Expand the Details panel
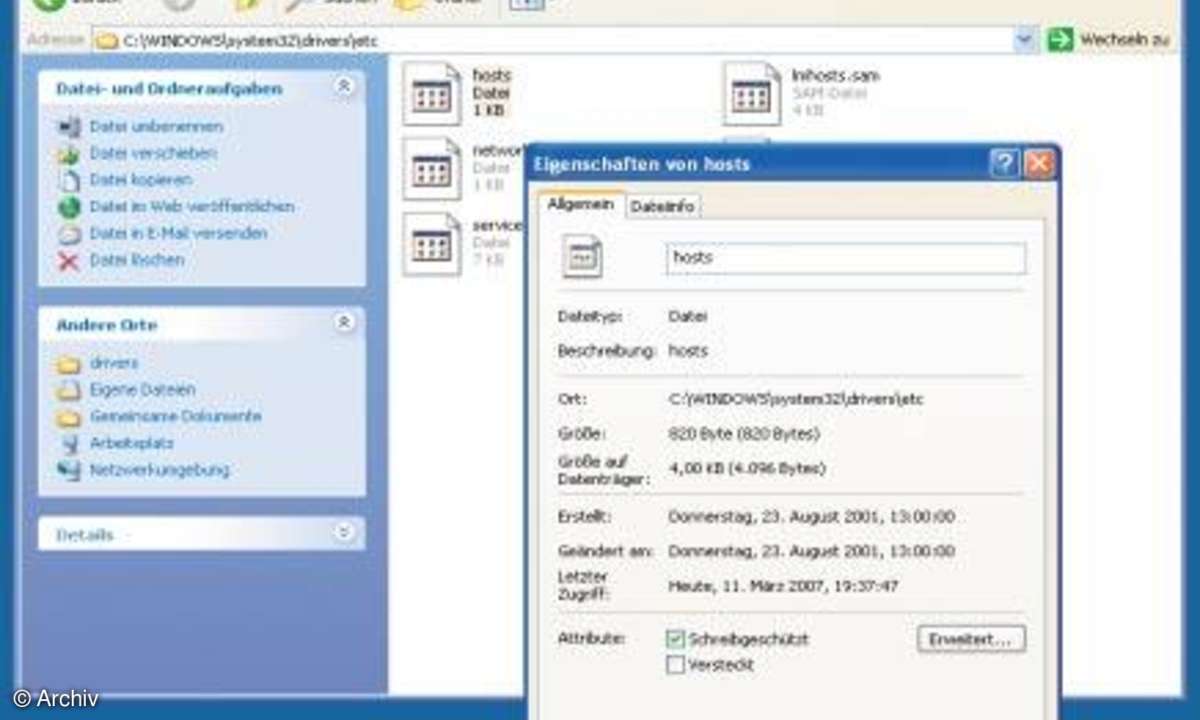This screenshot has width=1200, height=720. 344,533
